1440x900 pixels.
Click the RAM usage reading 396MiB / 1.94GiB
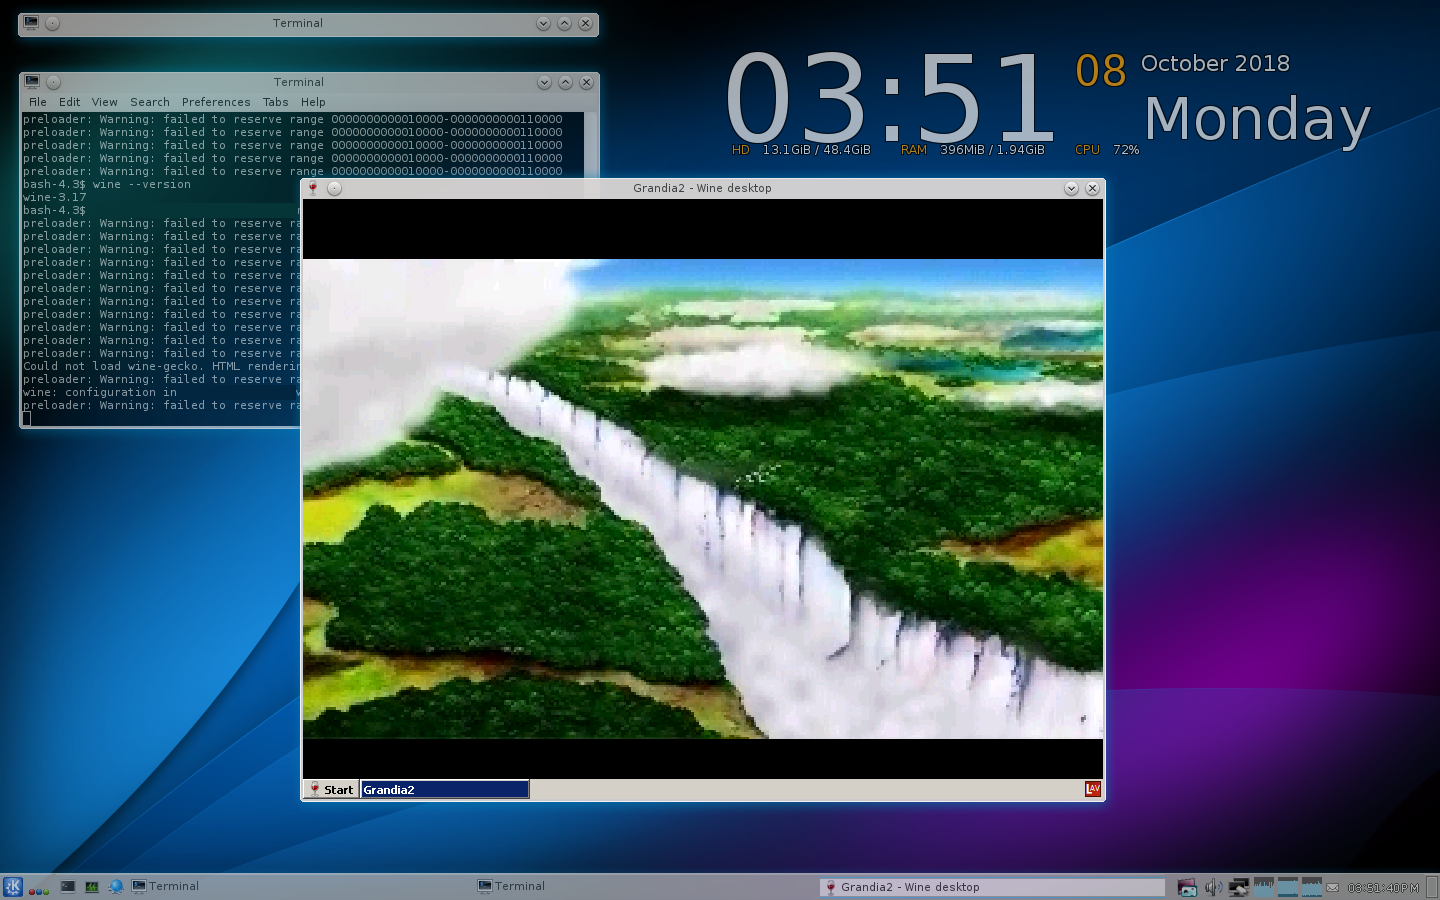992,150
